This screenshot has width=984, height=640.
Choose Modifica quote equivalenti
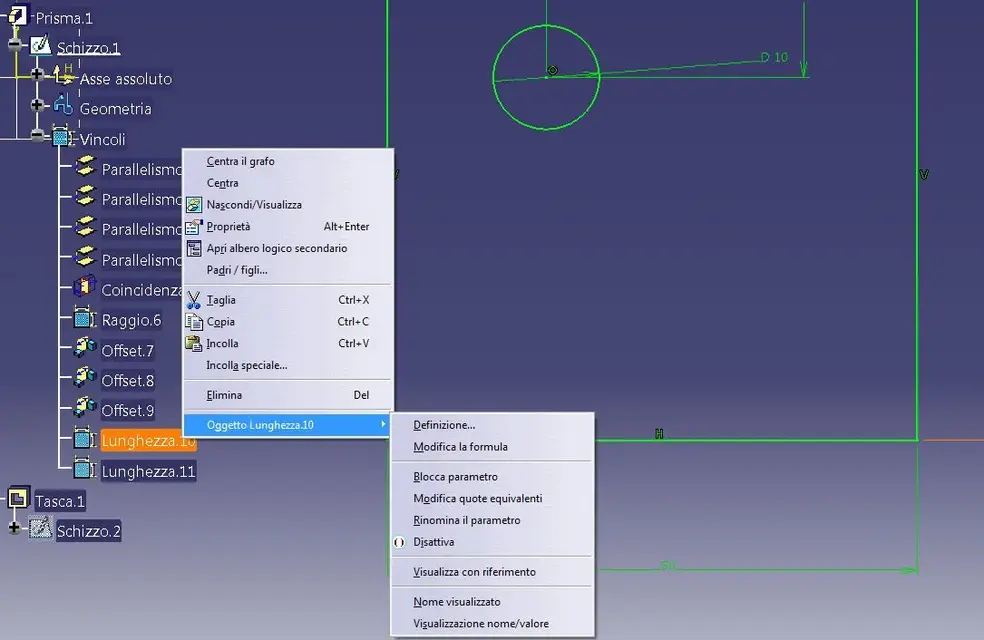[x=478, y=498]
